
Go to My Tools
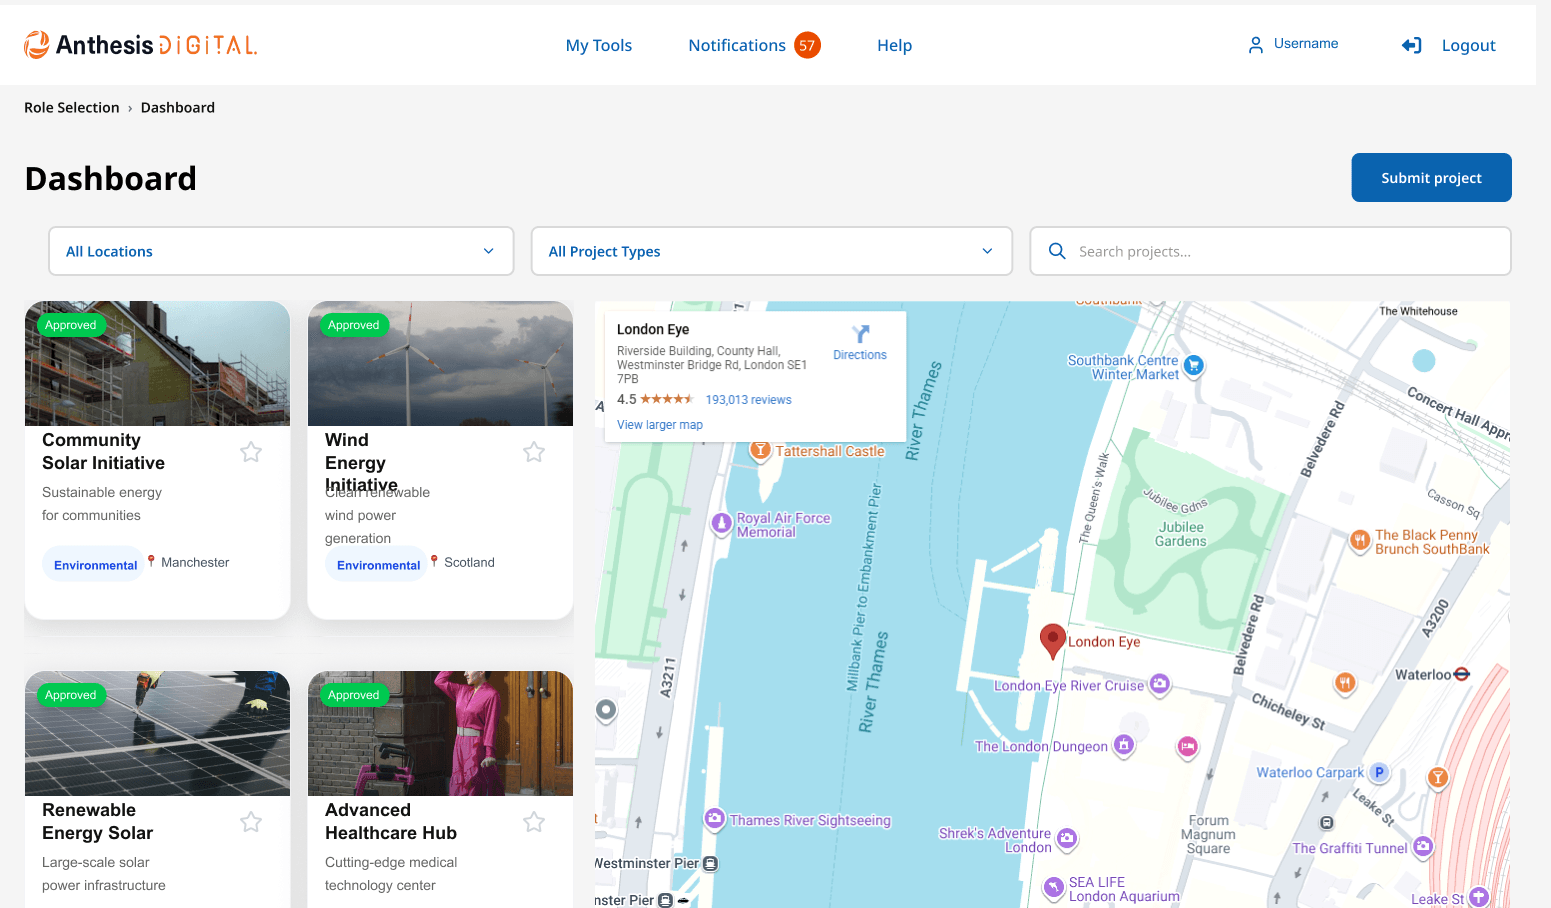pos(599,45)
